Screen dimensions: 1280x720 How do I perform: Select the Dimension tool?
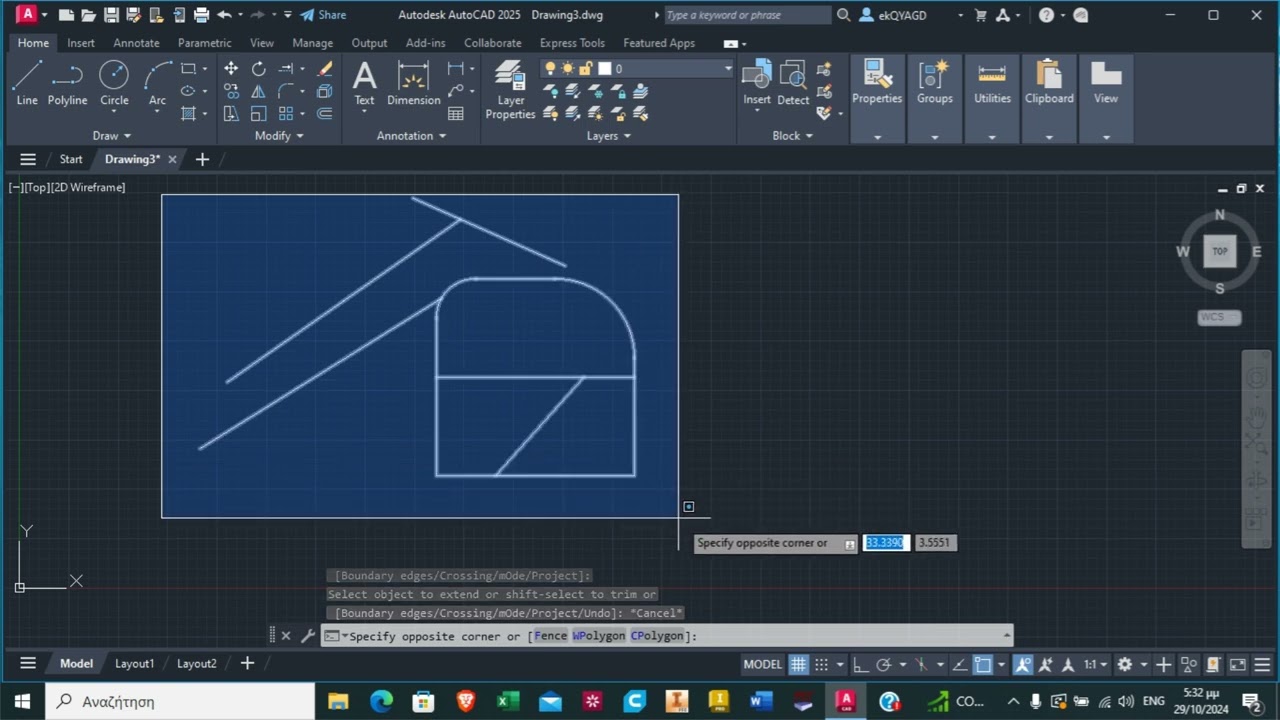coord(413,82)
